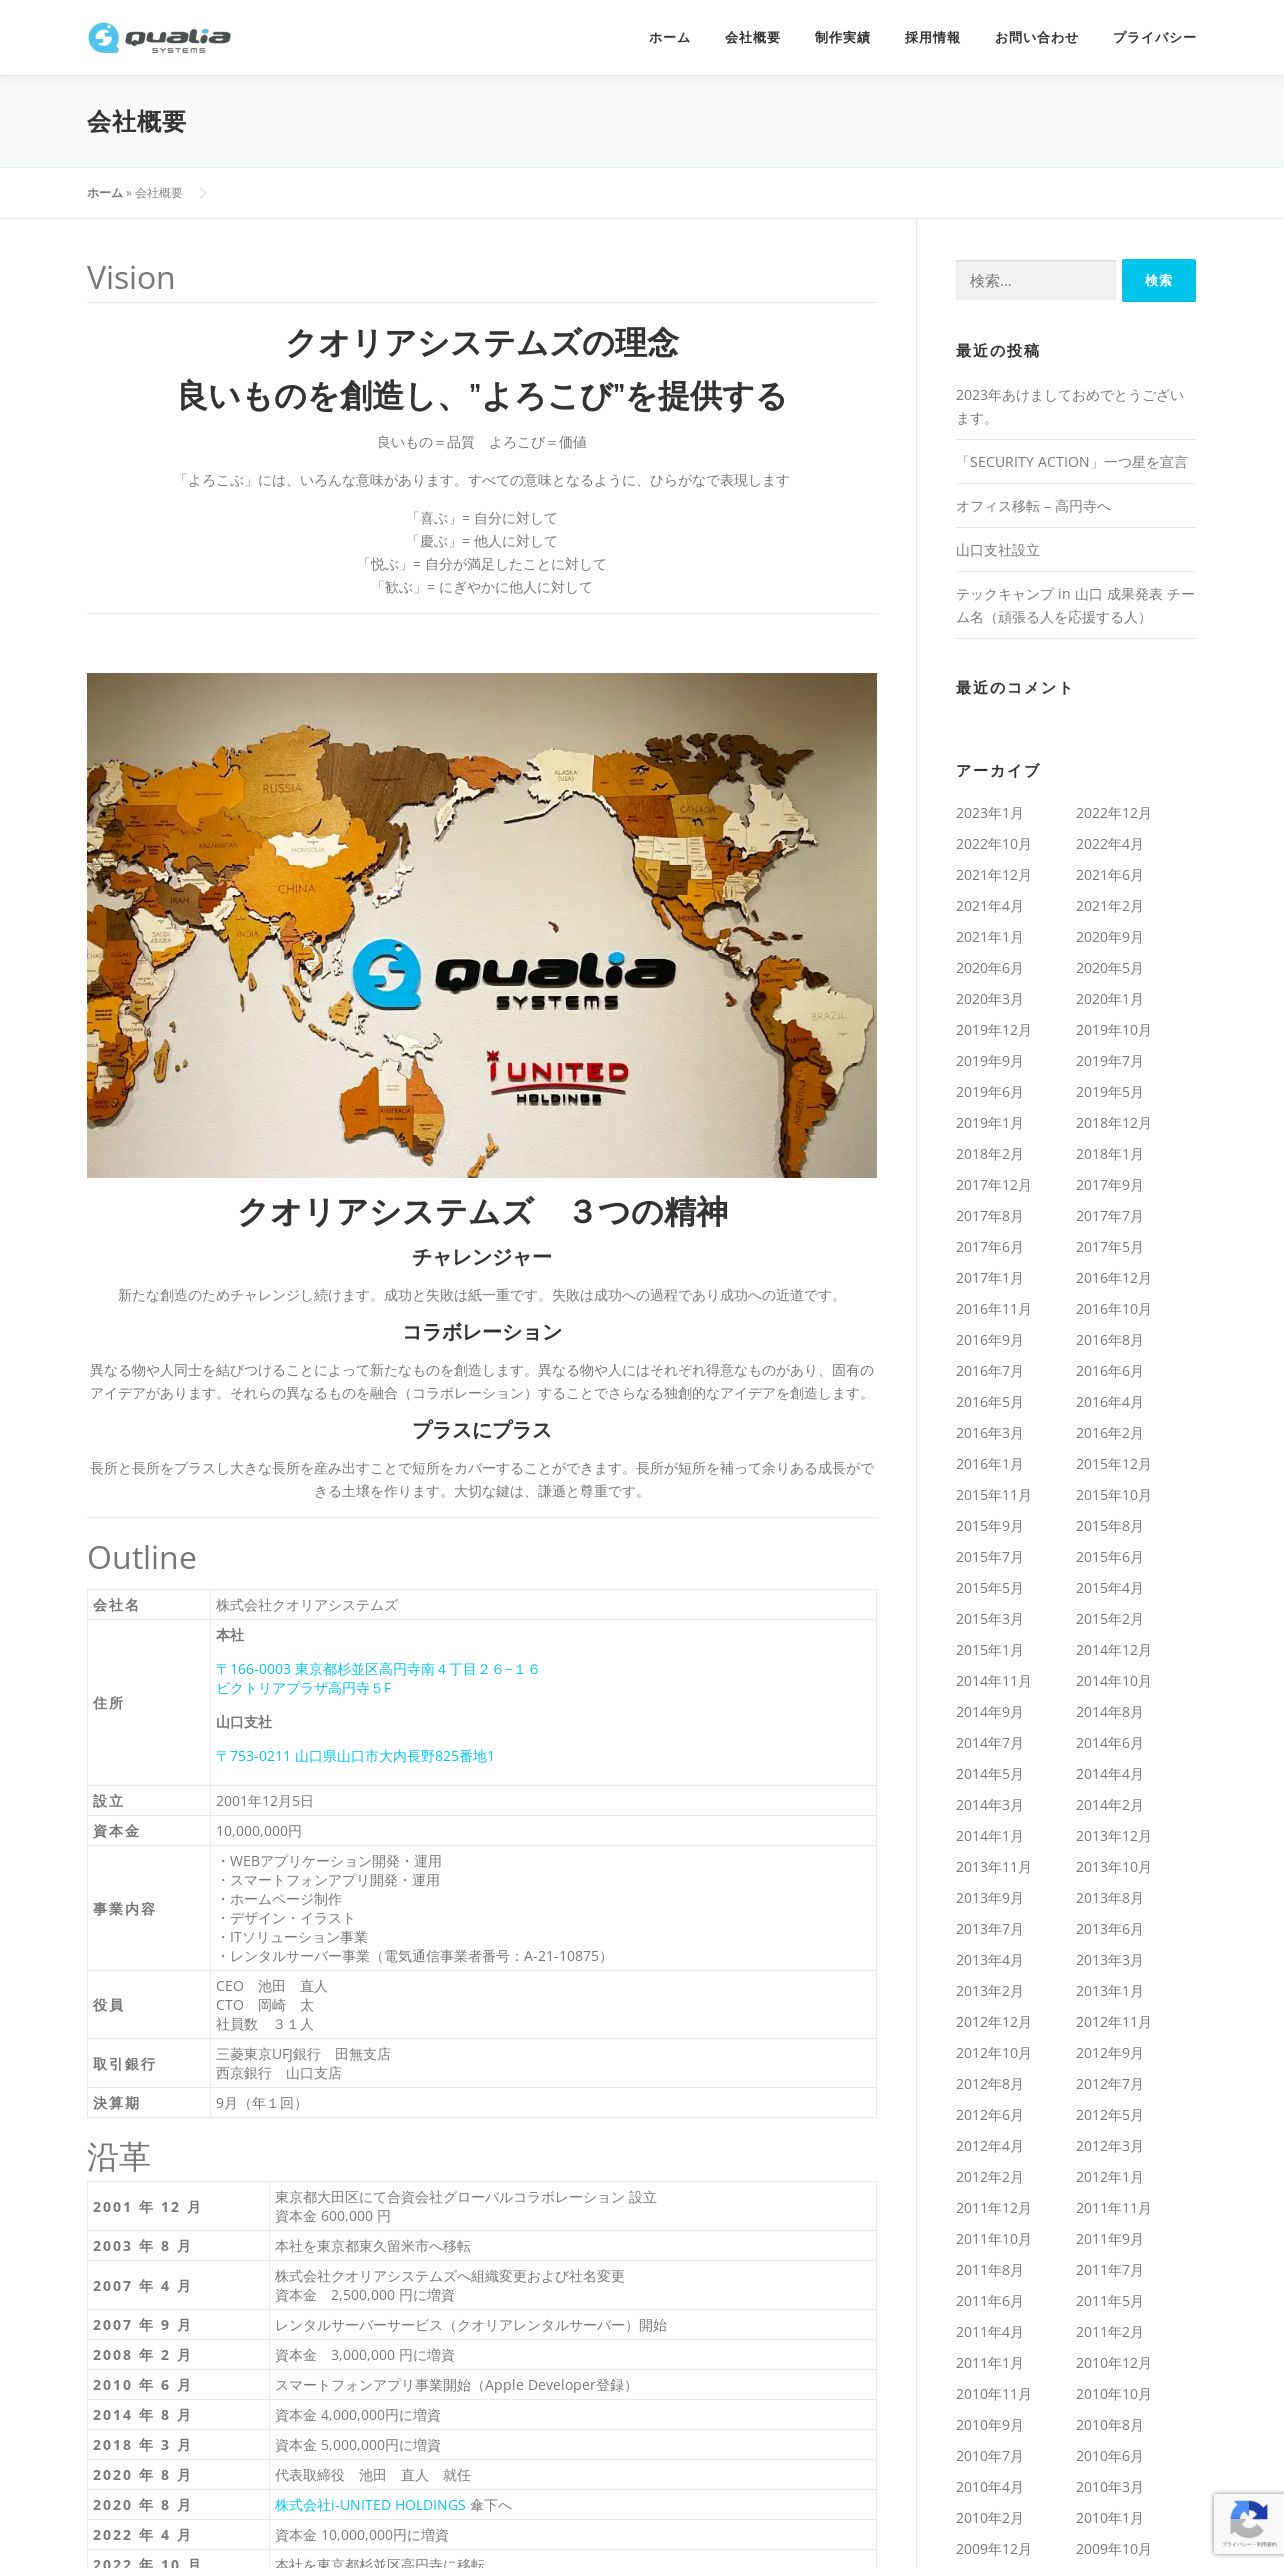Open the 2018年12月 archive
Screen dimensions: 1284x2568
pos(1113,1123)
